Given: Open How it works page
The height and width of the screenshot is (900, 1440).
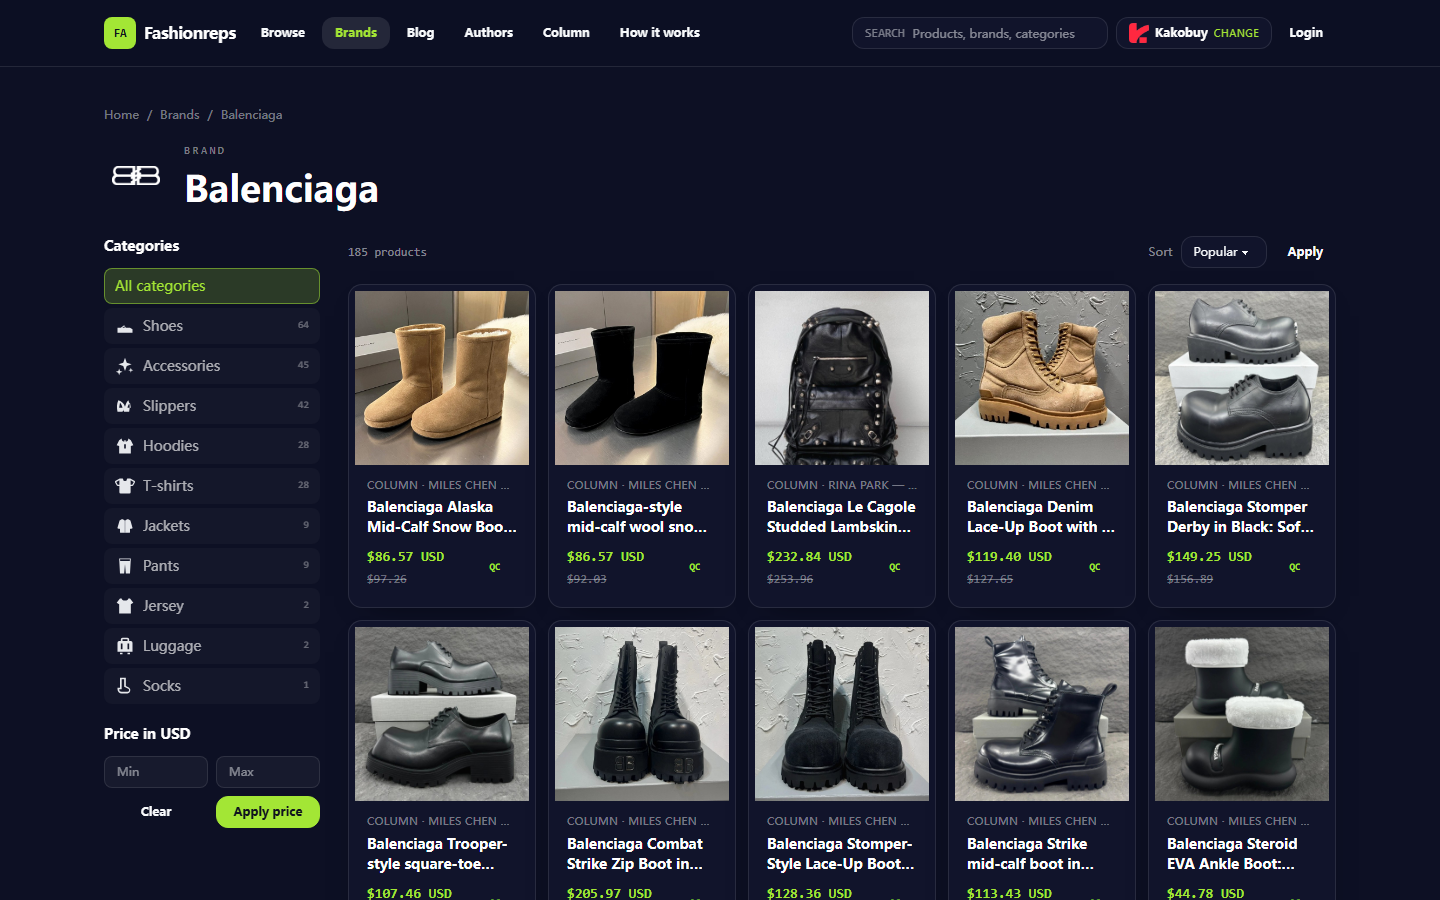Looking at the screenshot, I should click(x=660, y=33).
